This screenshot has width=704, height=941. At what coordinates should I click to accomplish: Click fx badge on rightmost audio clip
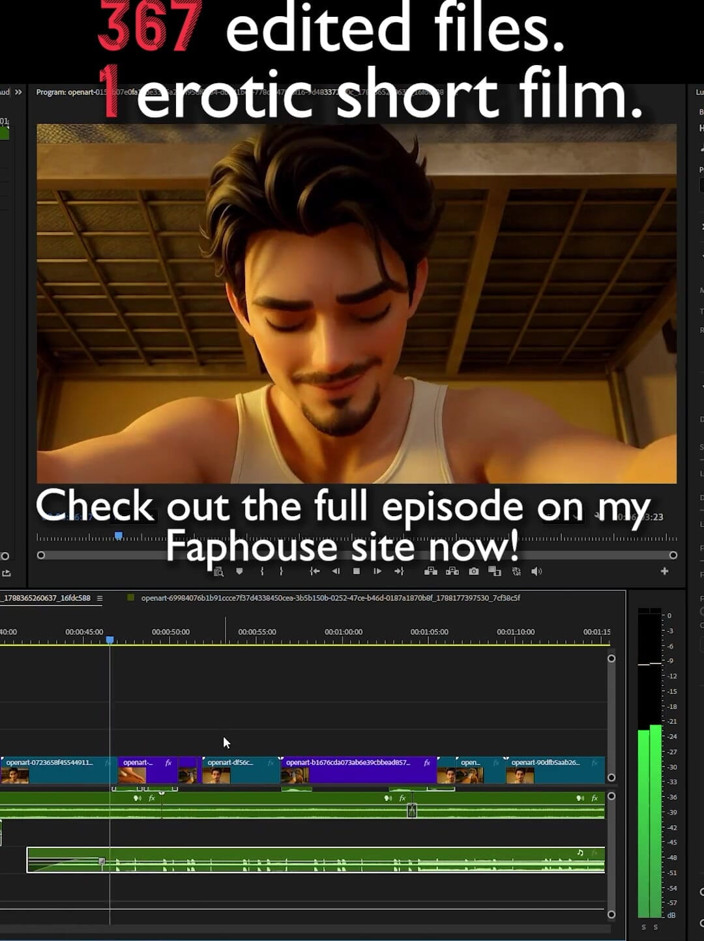point(594,798)
